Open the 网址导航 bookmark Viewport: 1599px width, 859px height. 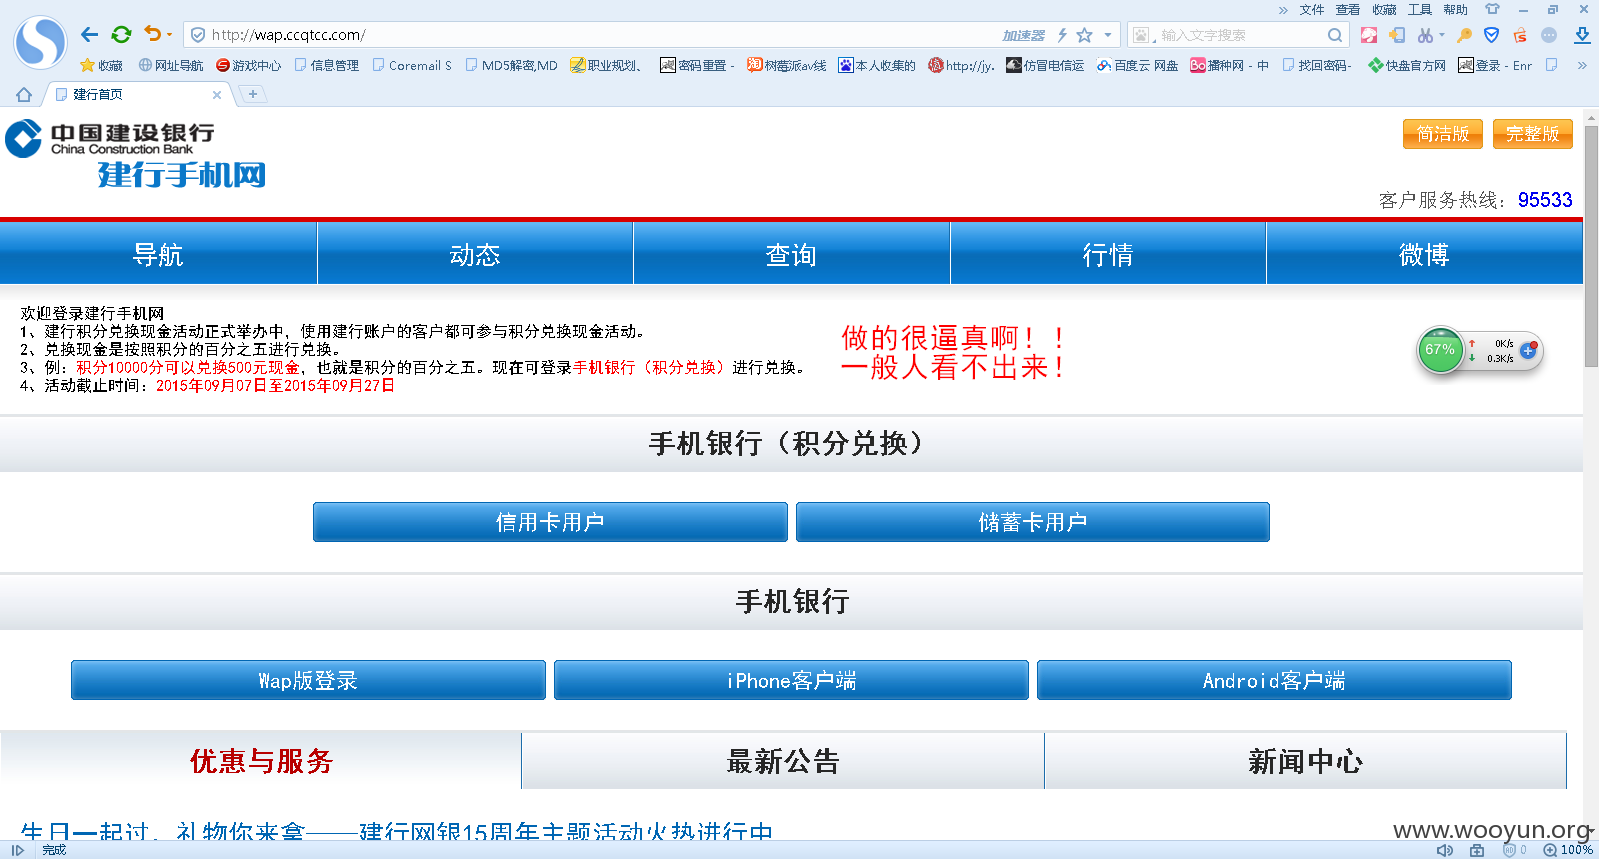[171, 65]
